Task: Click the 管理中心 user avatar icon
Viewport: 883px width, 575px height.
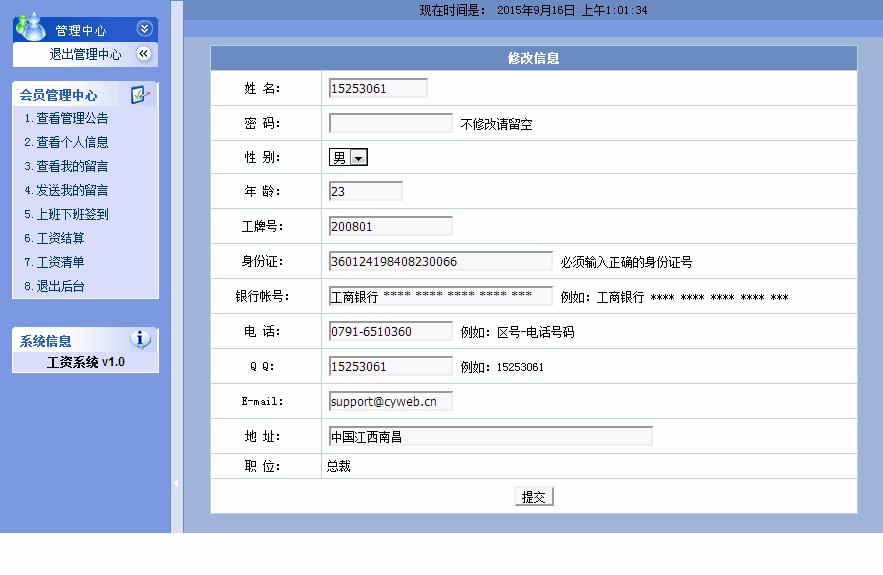Action: tap(30, 27)
